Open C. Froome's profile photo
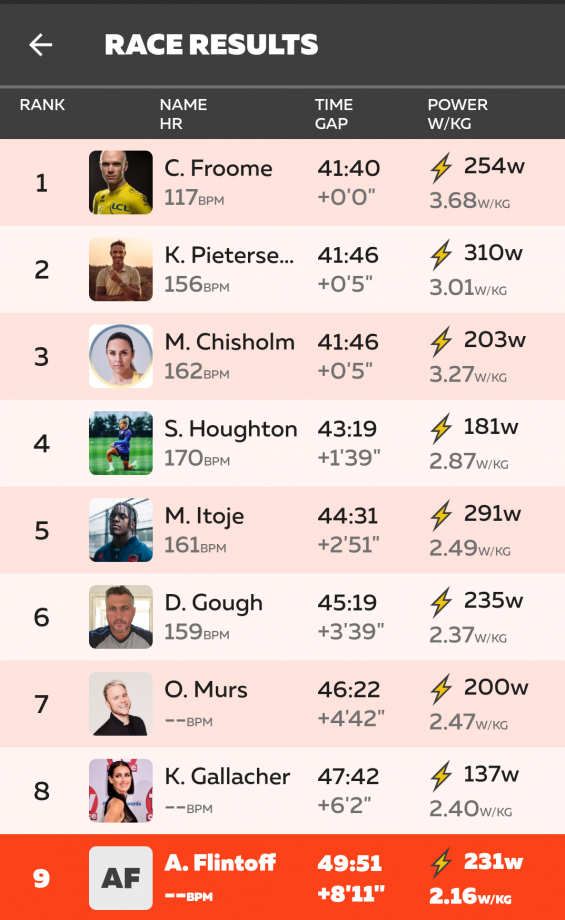This screenshot has width=565, height=920. (x=121, y=182)
